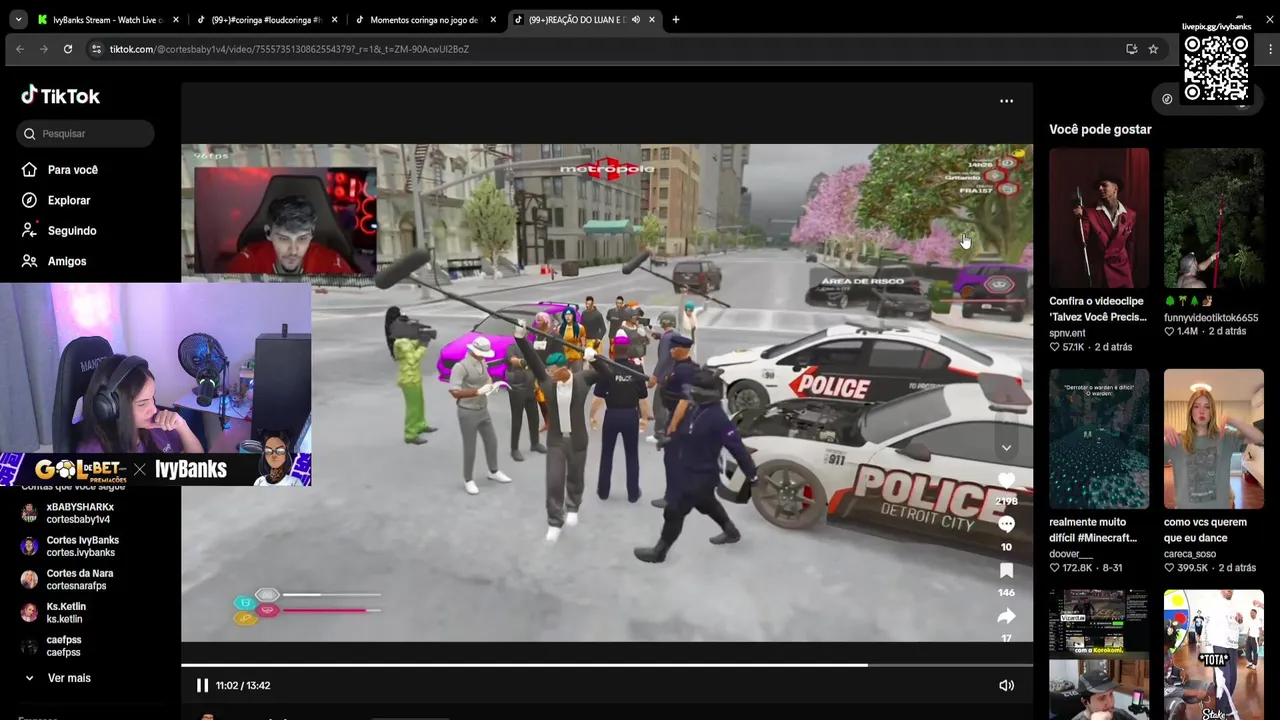Click the 11:02 / 13:42 time display

243,685
